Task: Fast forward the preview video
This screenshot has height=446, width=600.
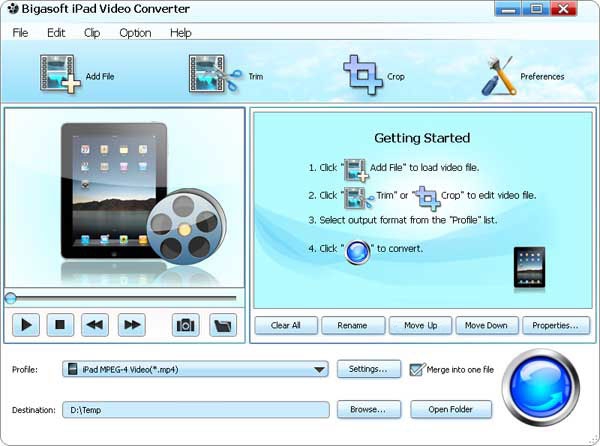Action: tap(132, 325)
